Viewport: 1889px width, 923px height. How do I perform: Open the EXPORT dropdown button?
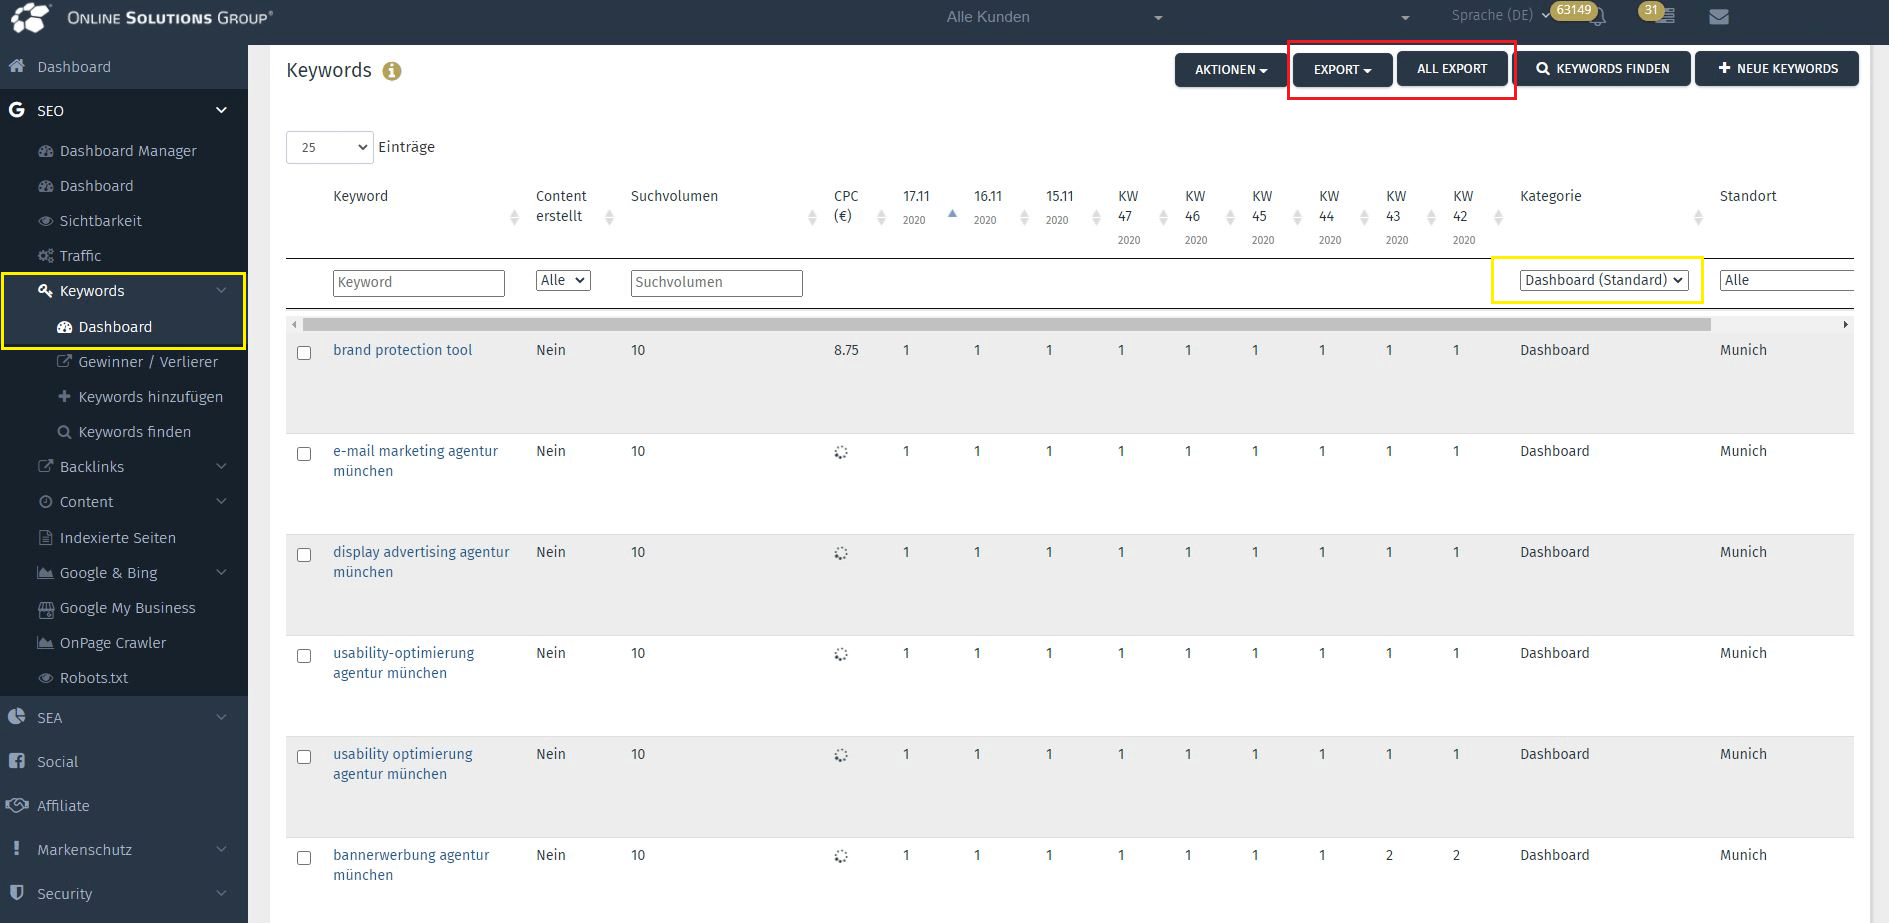click(x=1342, y=69)
